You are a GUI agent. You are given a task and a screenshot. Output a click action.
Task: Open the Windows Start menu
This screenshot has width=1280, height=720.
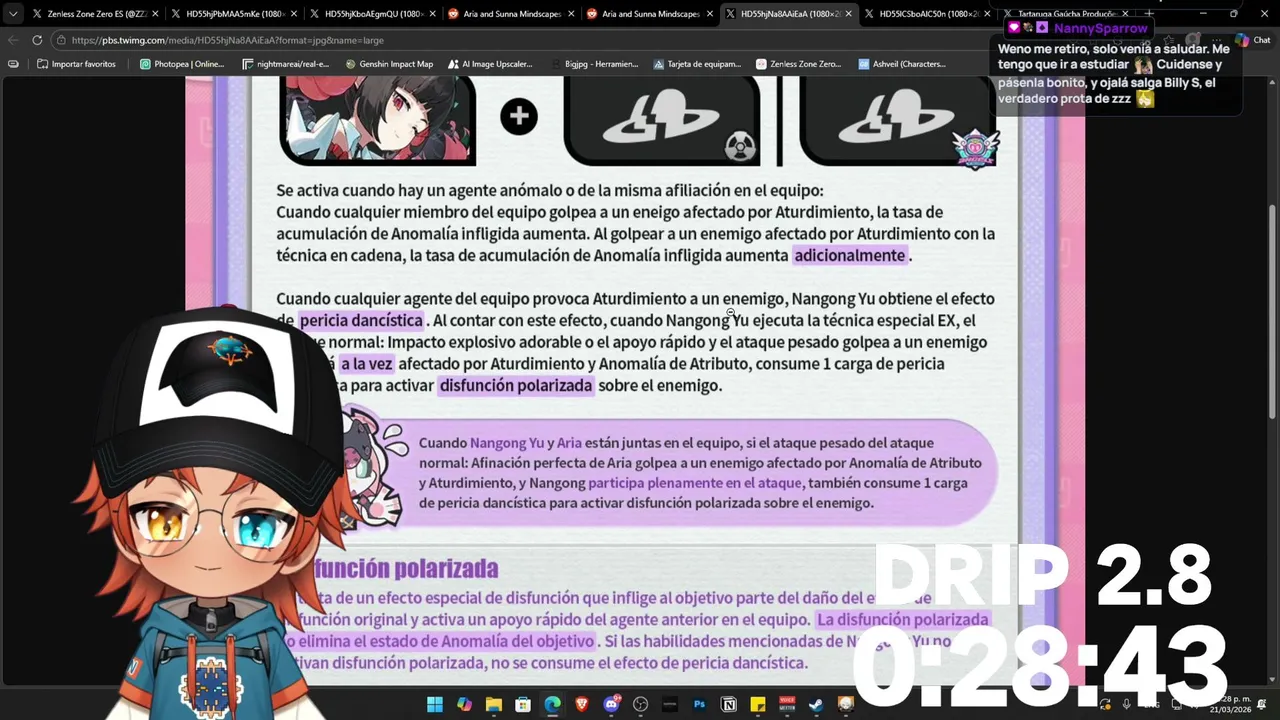pos(435,704)
